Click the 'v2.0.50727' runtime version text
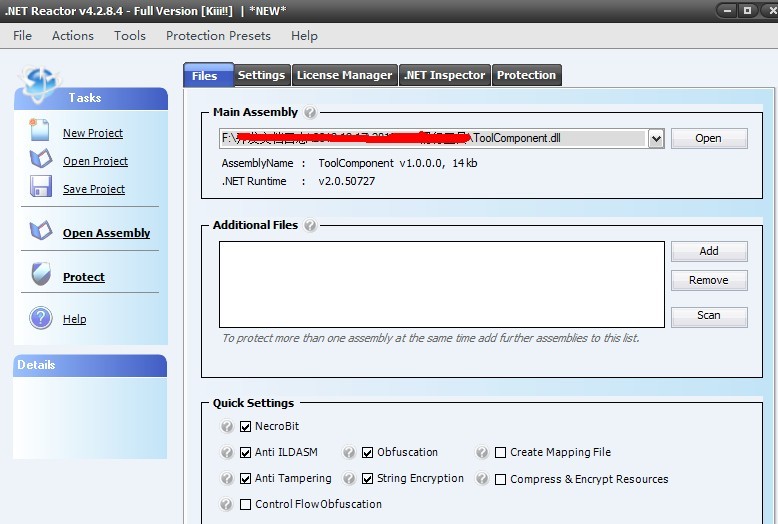 pos(346,181)
